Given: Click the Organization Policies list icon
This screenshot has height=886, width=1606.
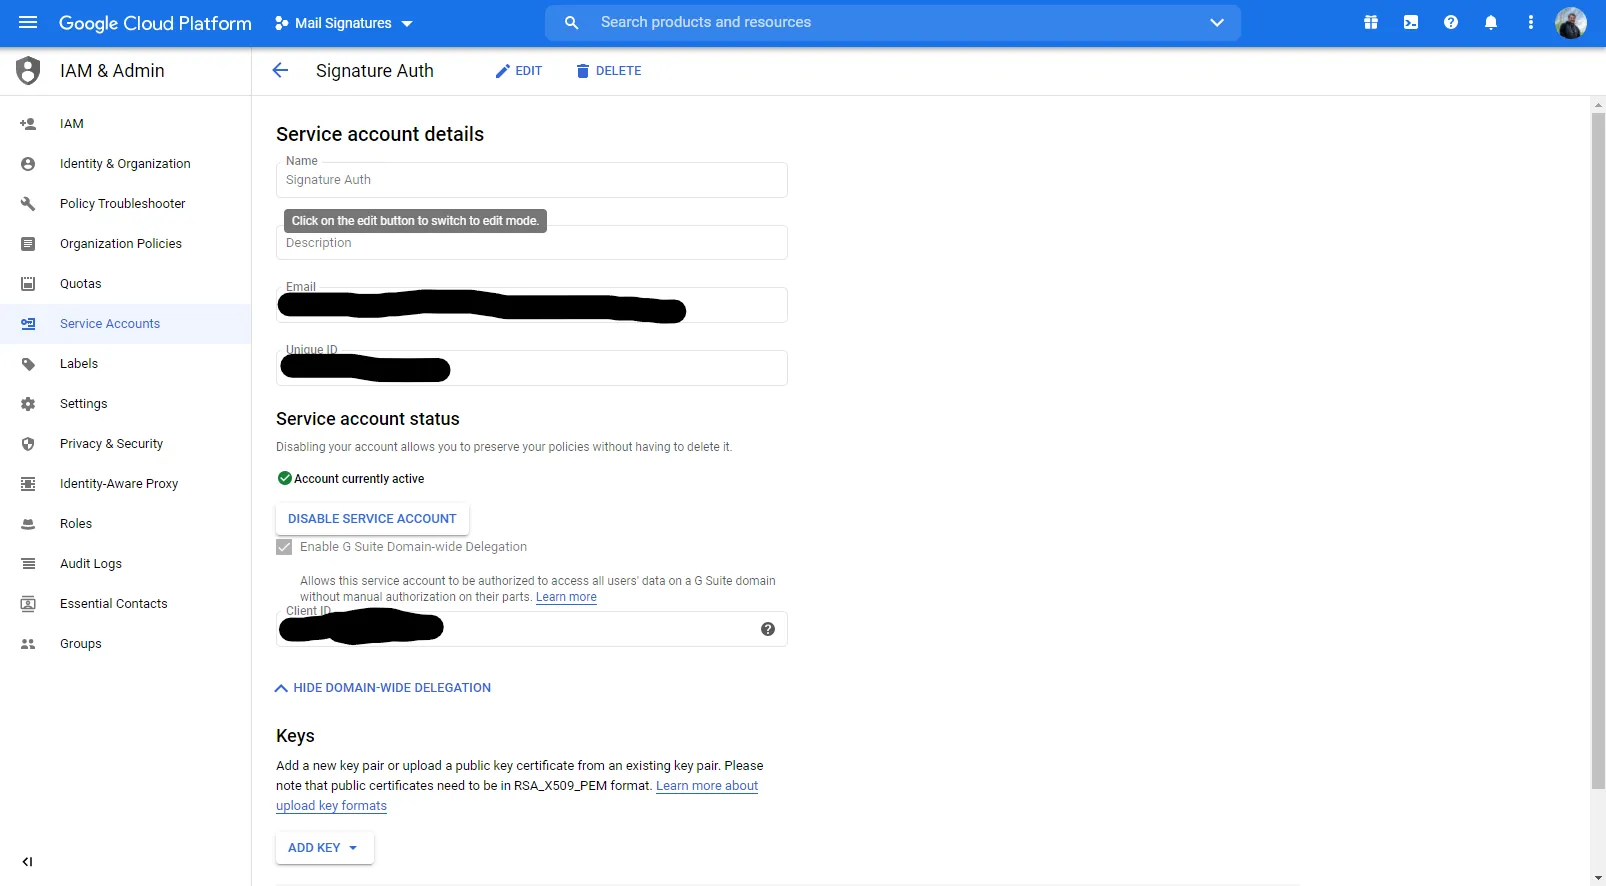Looking at the screenshot, I should click(x=28, y=244).
